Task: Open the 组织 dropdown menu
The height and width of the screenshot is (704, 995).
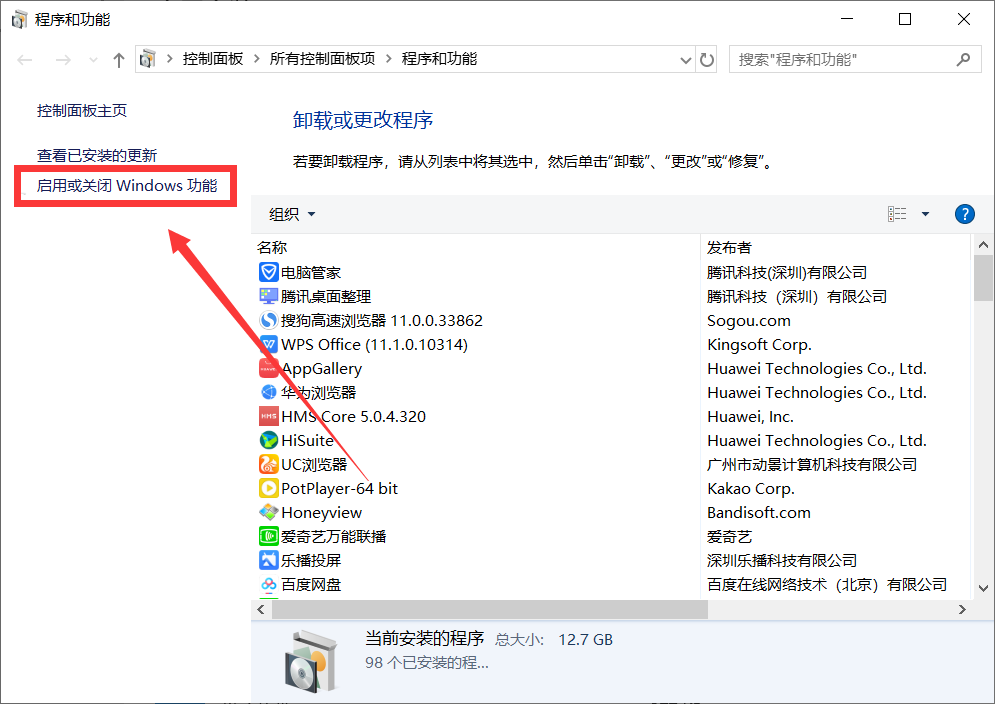Action: [292, 214]
